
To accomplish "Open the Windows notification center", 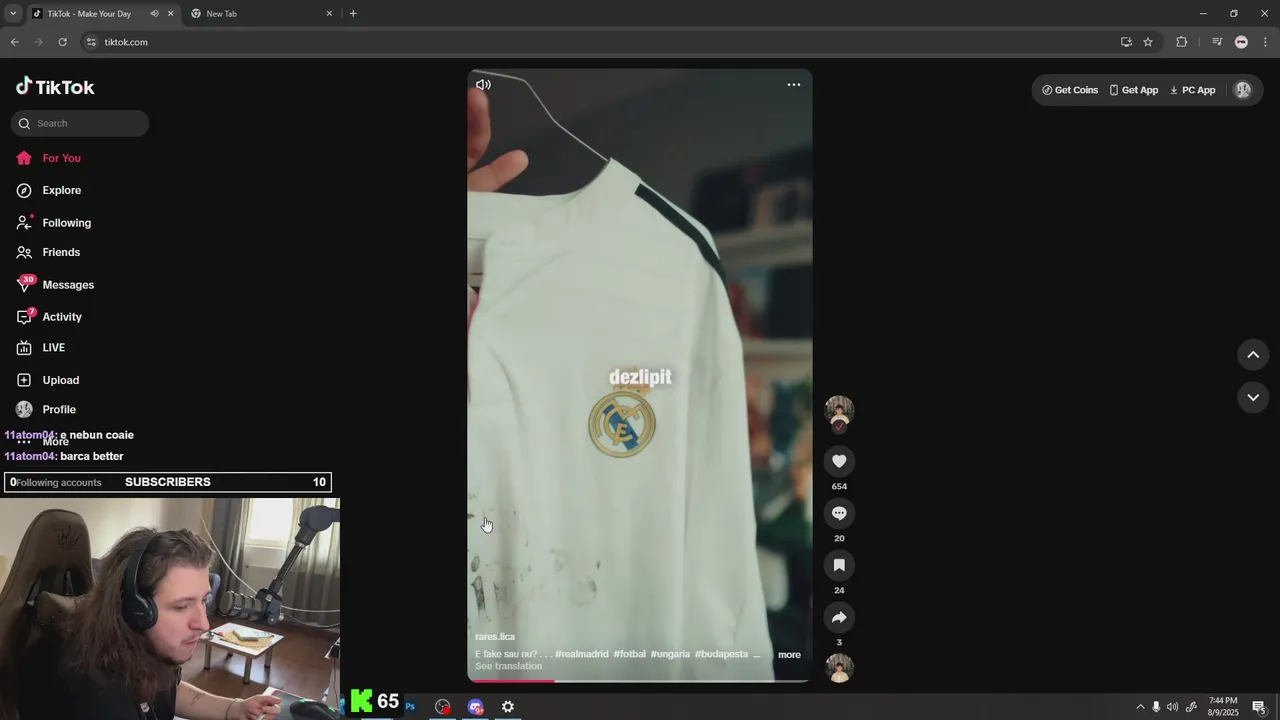I will click(1259, 707).
